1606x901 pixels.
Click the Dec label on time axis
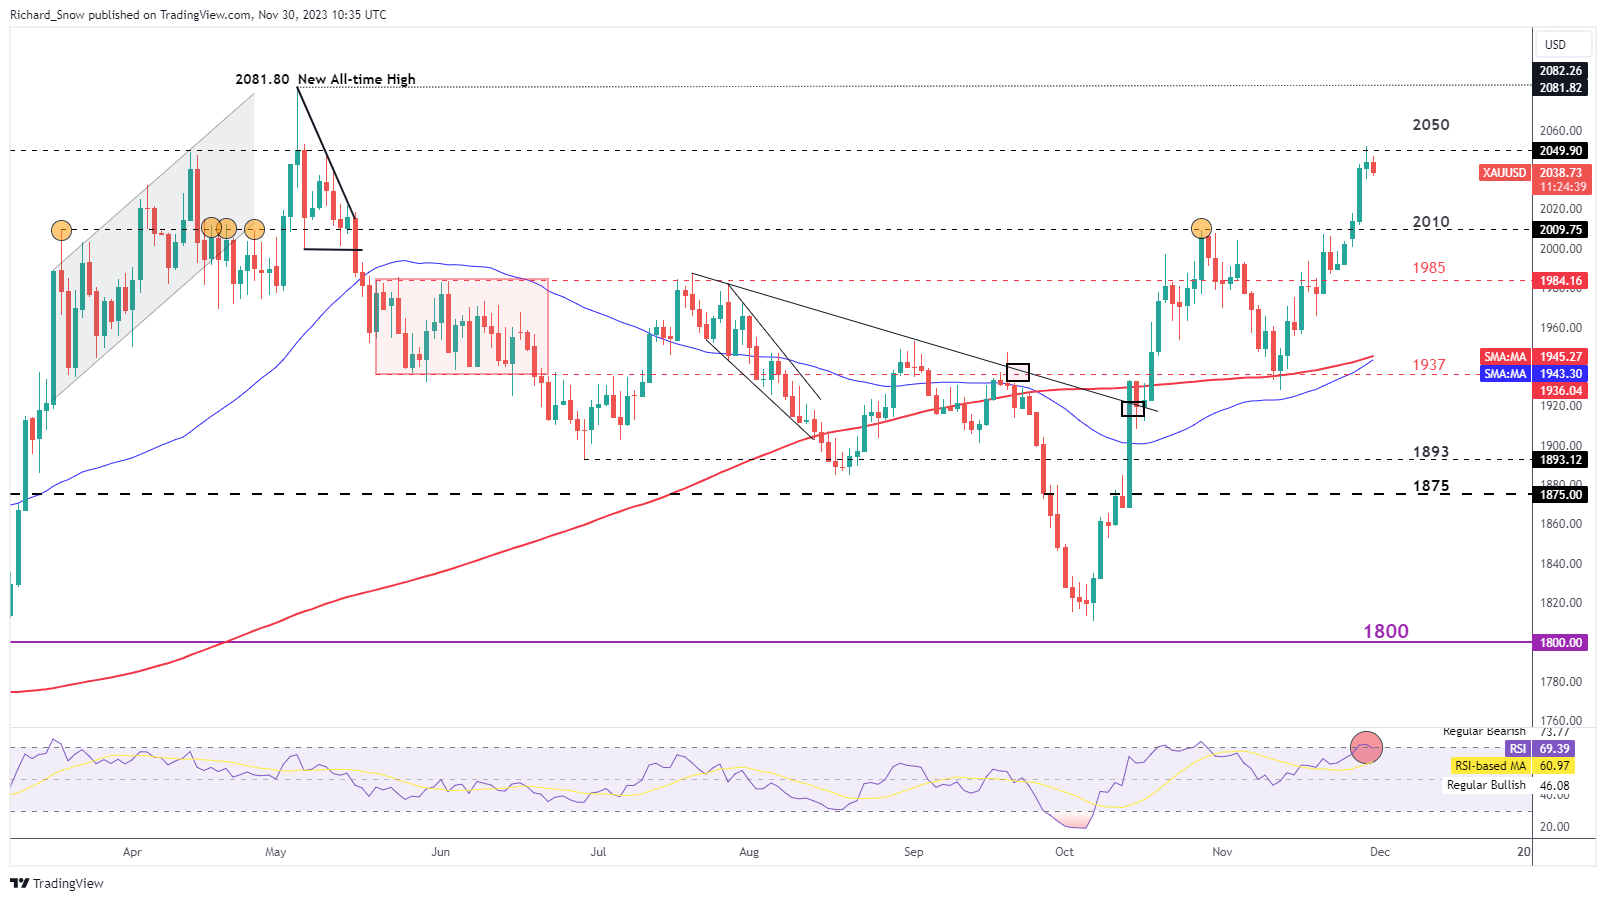1380,852
